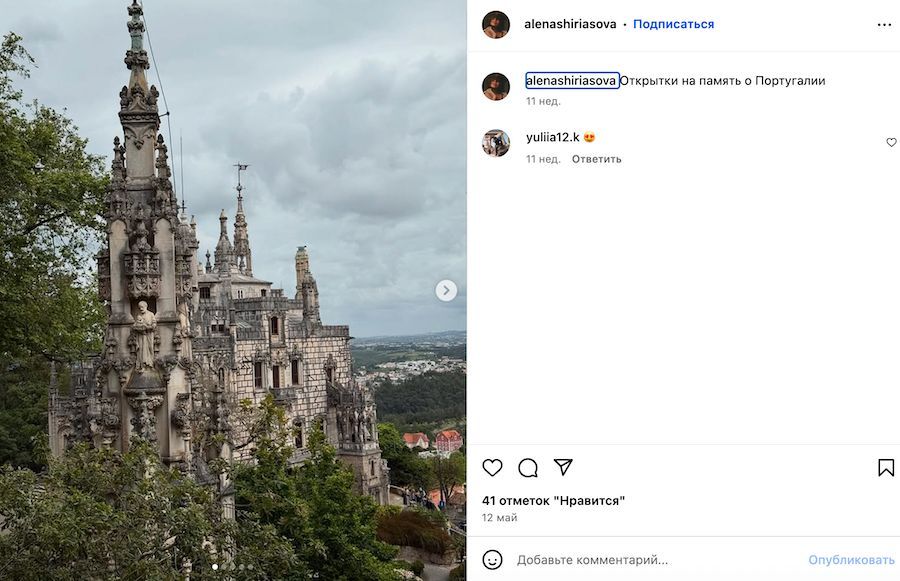This screenshot has height=581, width=900.
Task: Open alenashiriasova's avatar in the post header
Action: click(496, 24)
